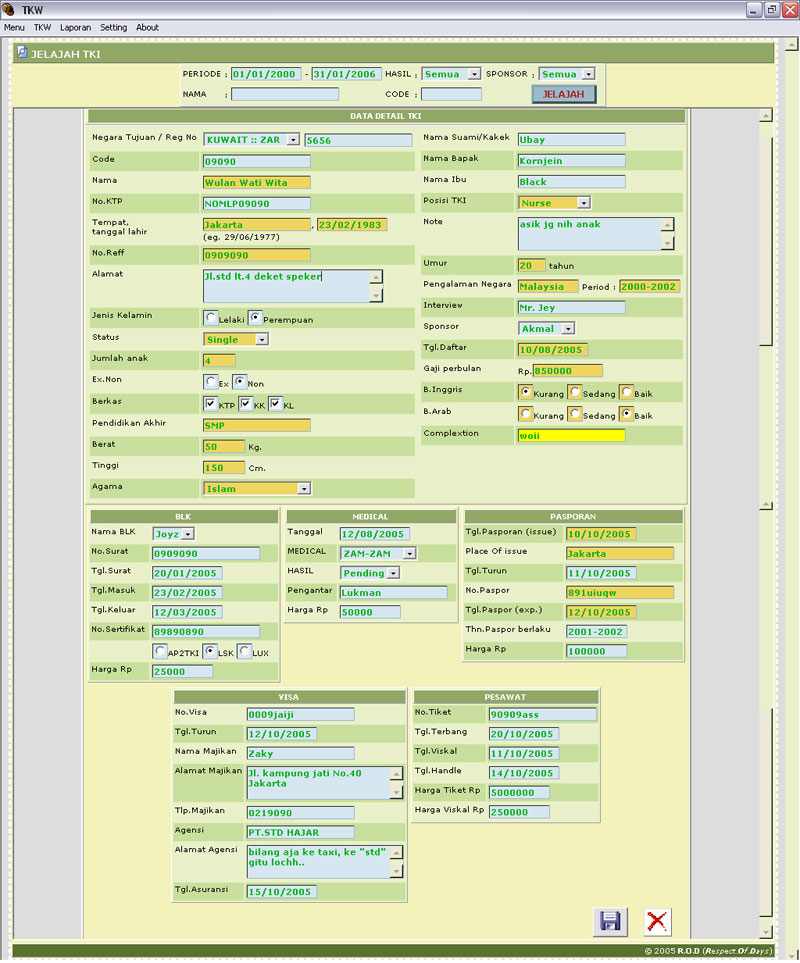Click the floppy disk save icon

[x=609, y=922]
